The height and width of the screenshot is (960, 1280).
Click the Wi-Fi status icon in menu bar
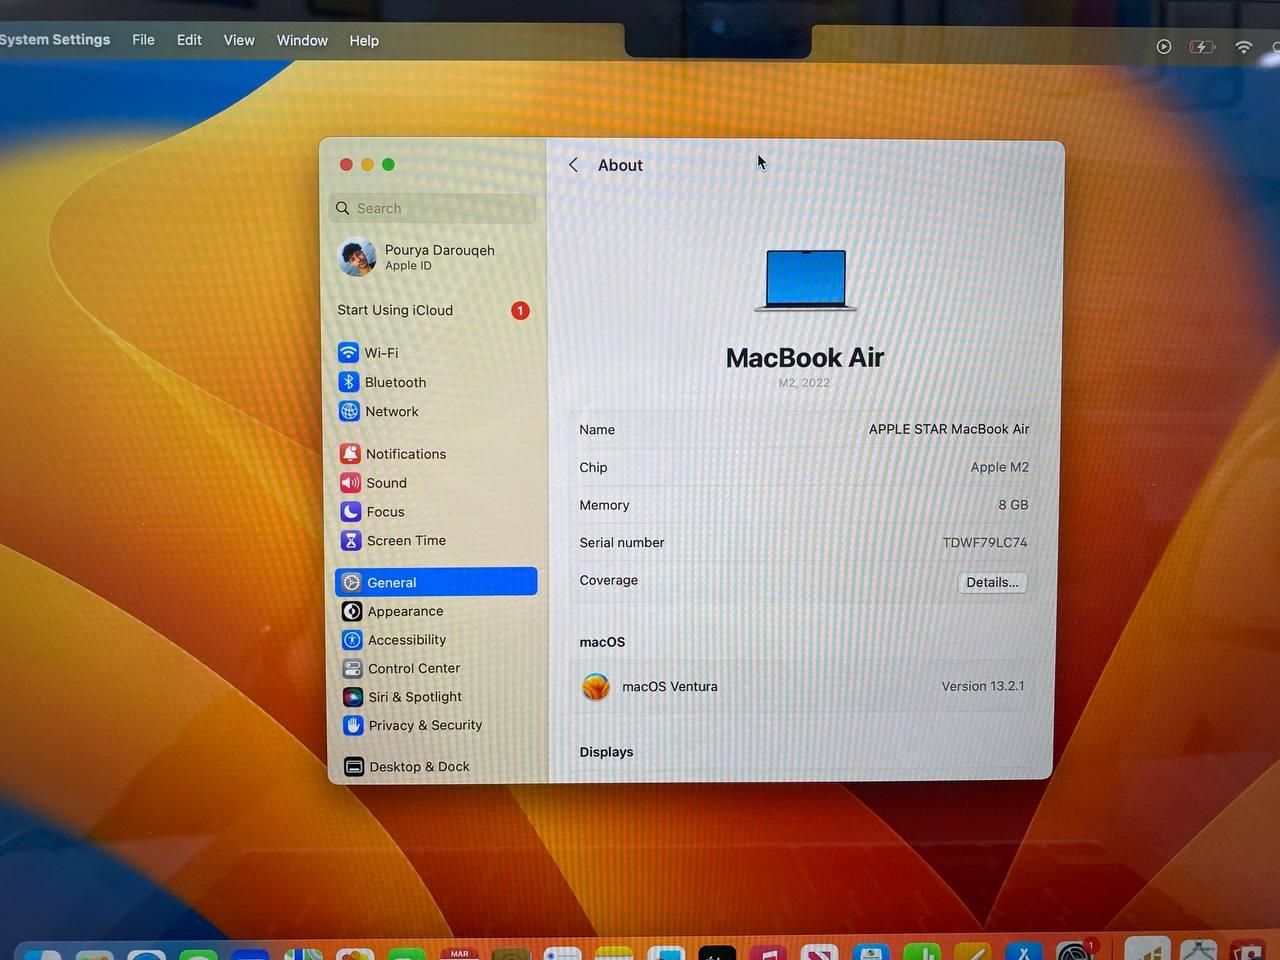point(1243,46)
